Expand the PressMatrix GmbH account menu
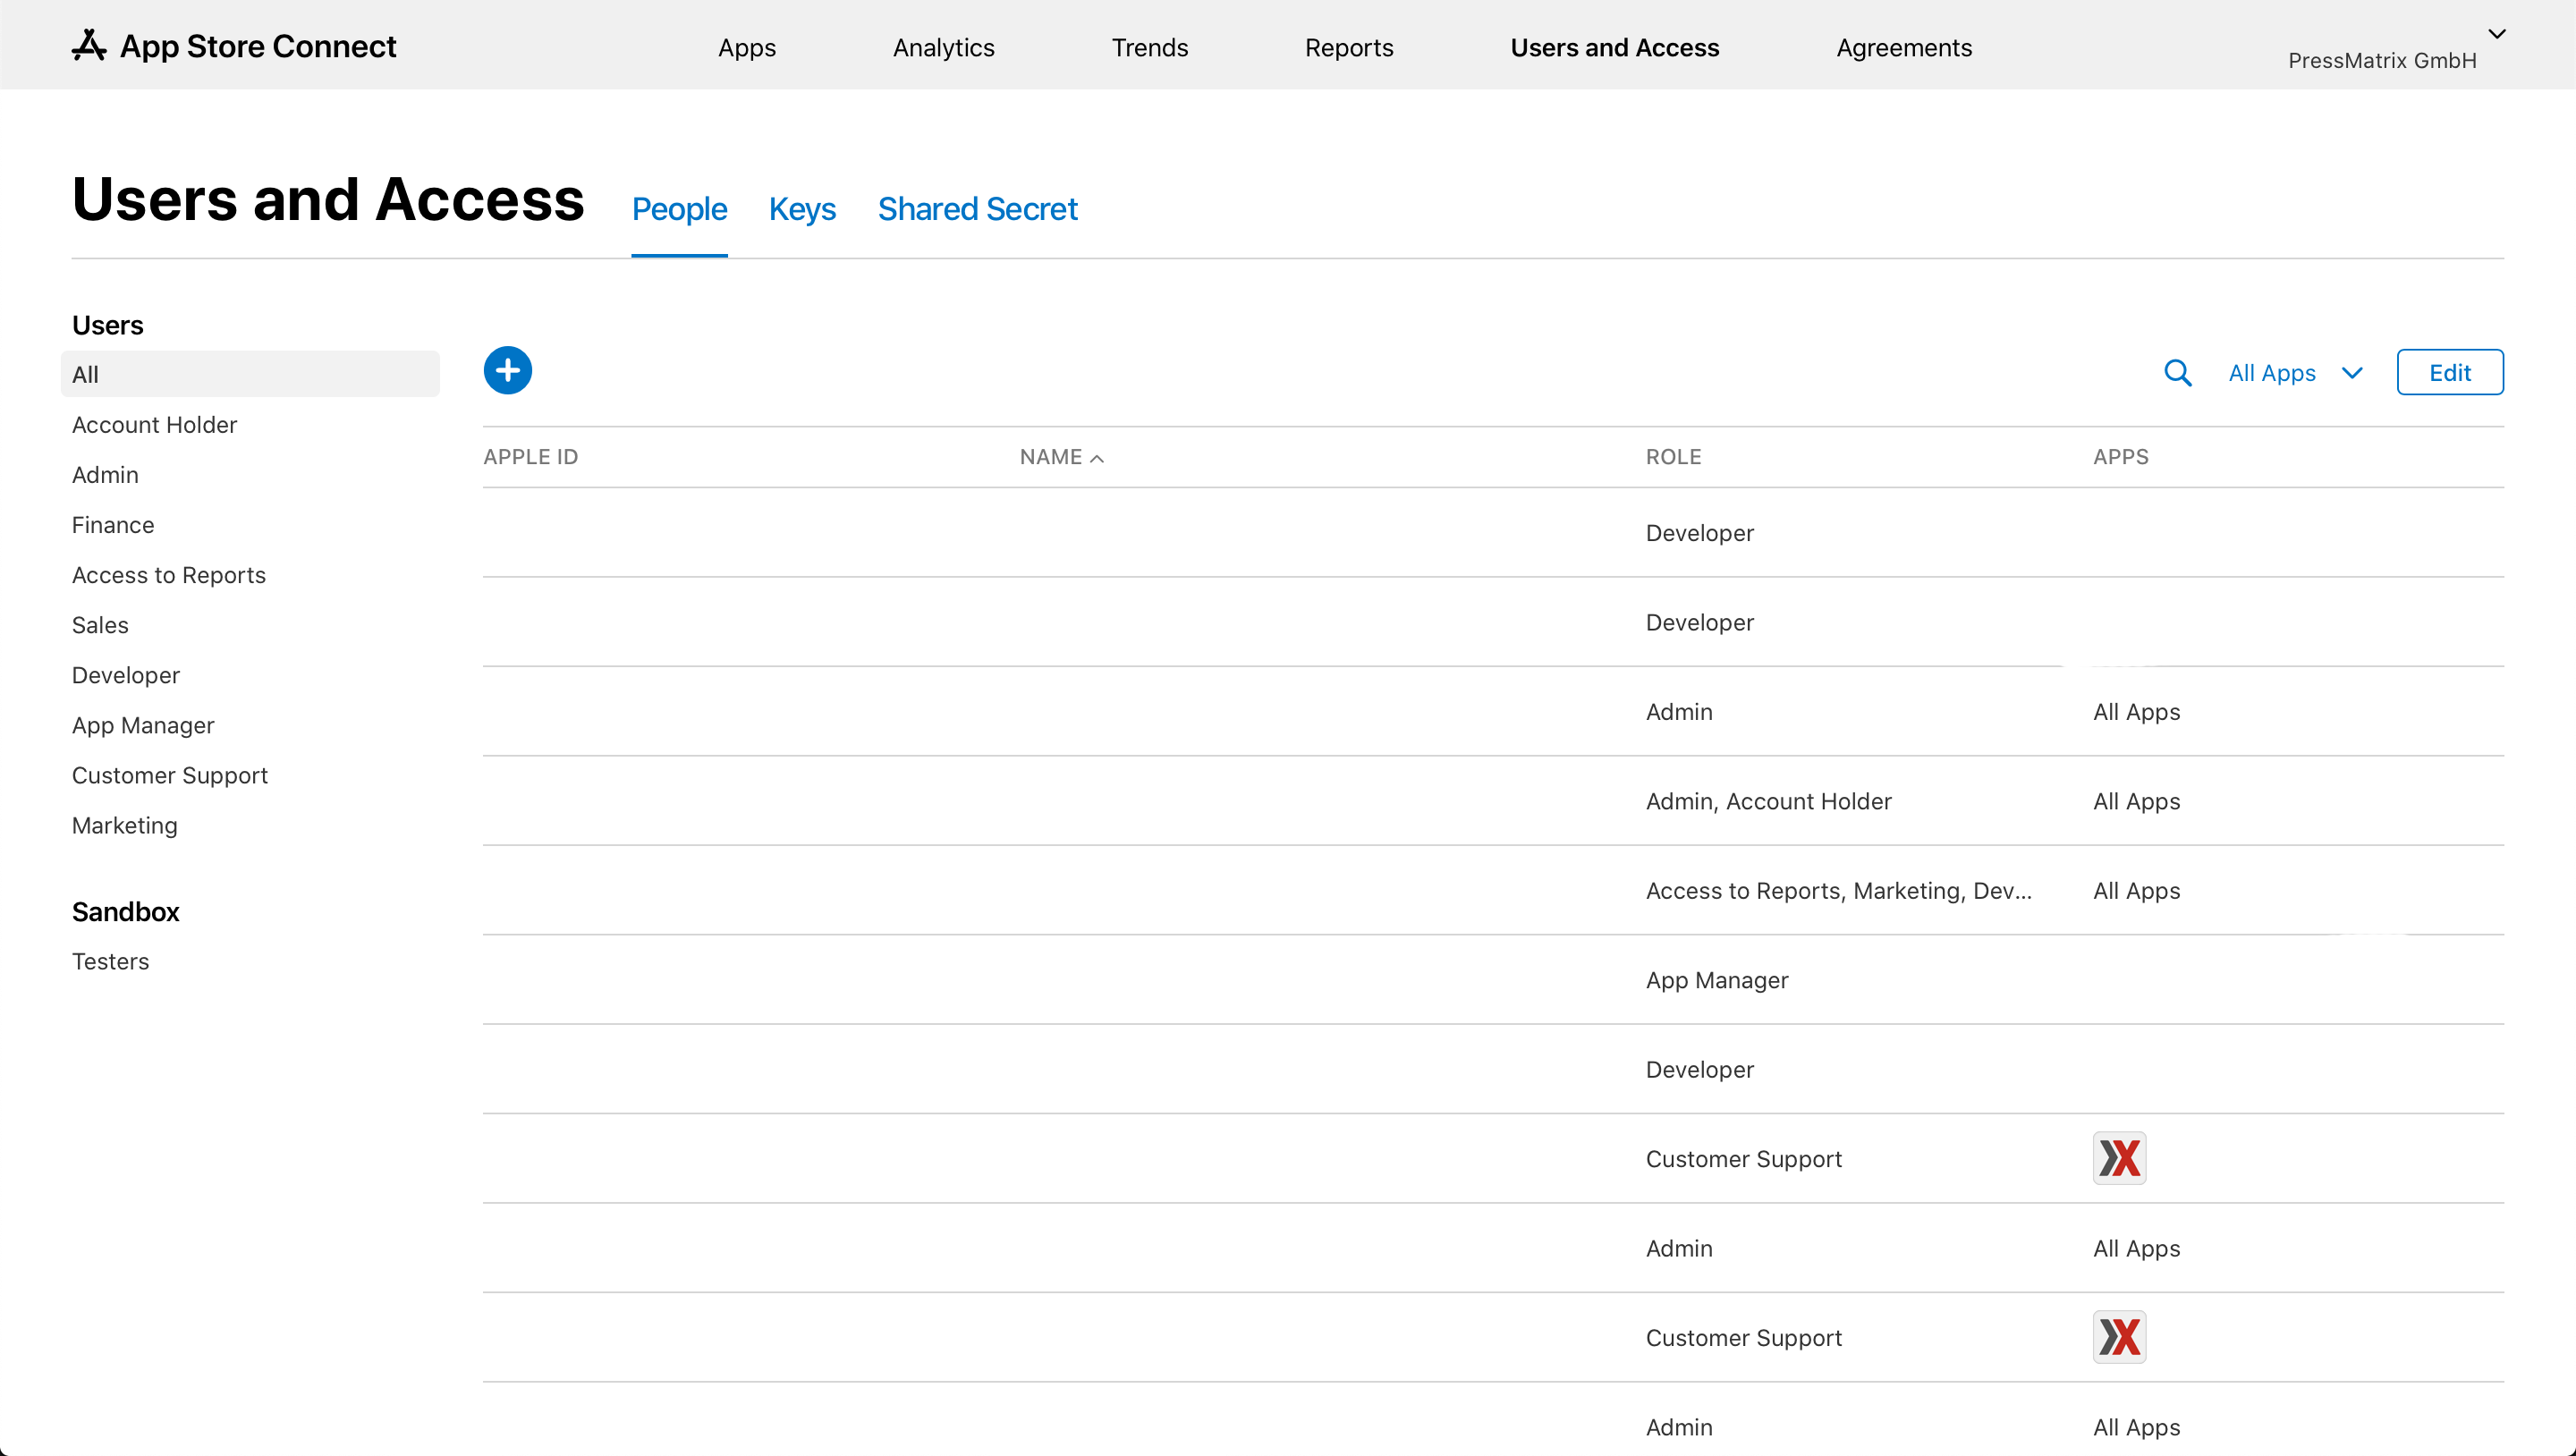 tap(2496, 34)
